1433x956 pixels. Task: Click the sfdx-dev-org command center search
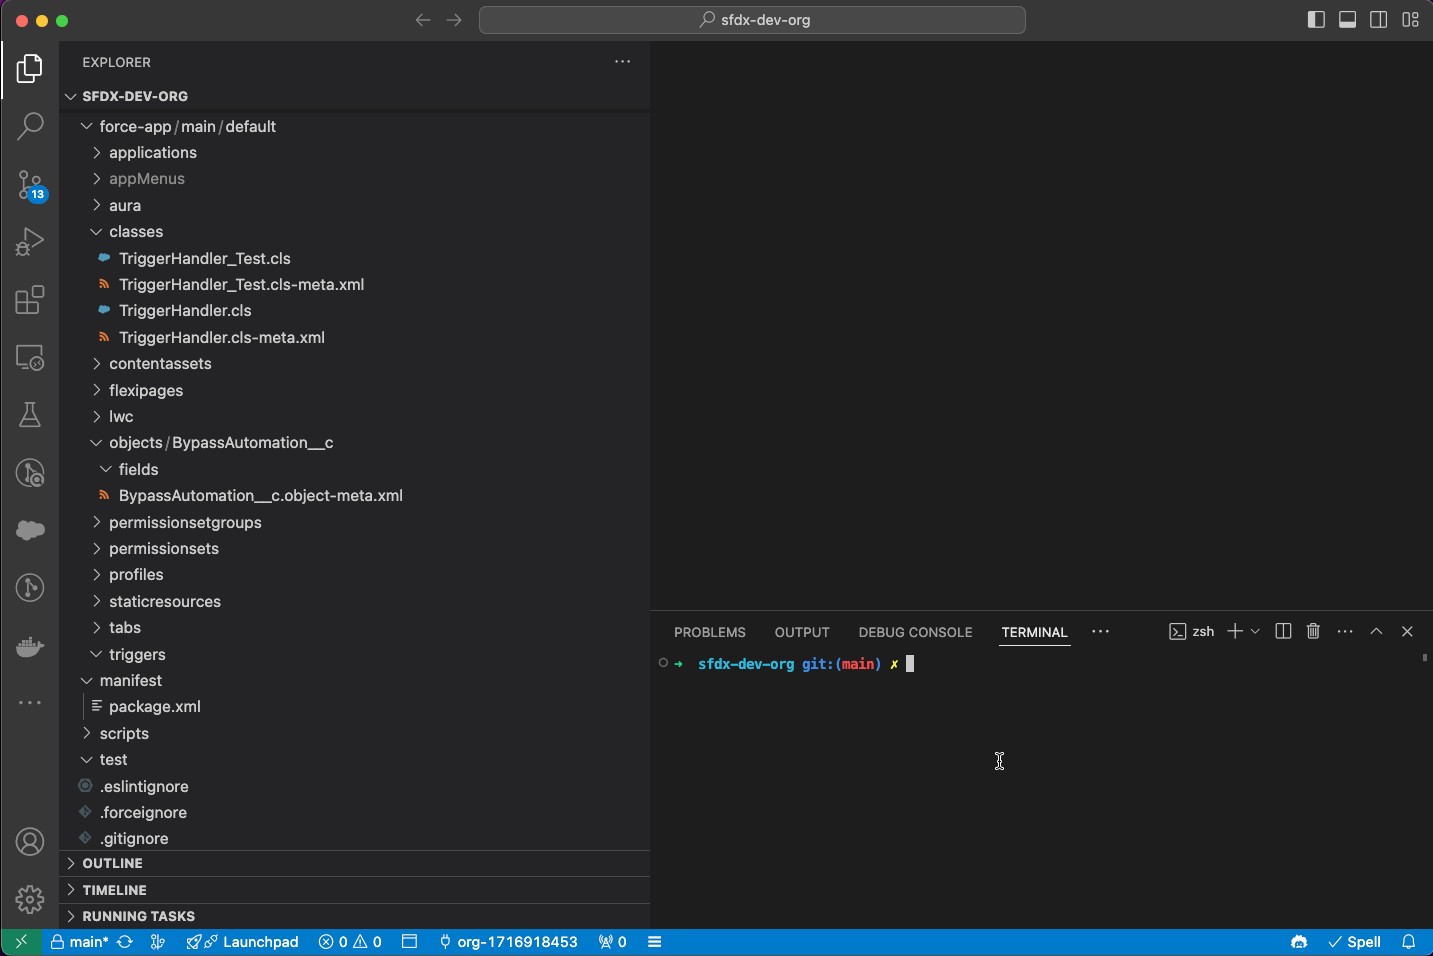click(752, 20)
